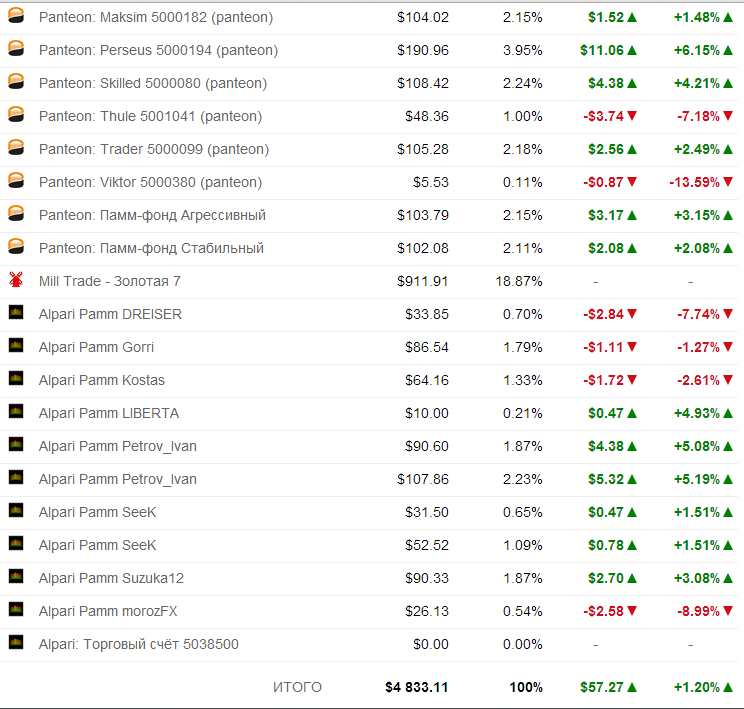Open Alpari Pamm DREISER

pyautogui.click(x=111, y=314)
